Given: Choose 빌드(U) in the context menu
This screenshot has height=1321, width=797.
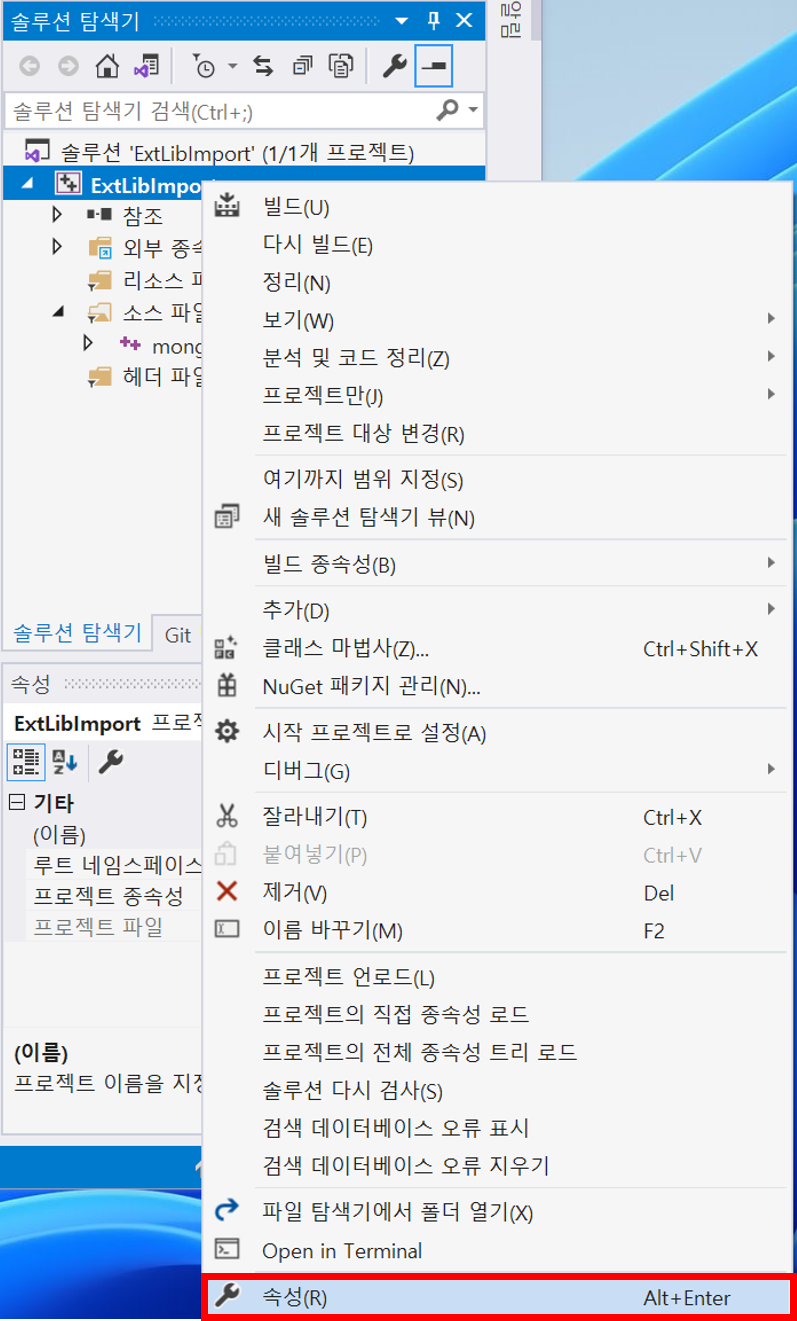Looking at the screenshot, I should tap(494, 207).
